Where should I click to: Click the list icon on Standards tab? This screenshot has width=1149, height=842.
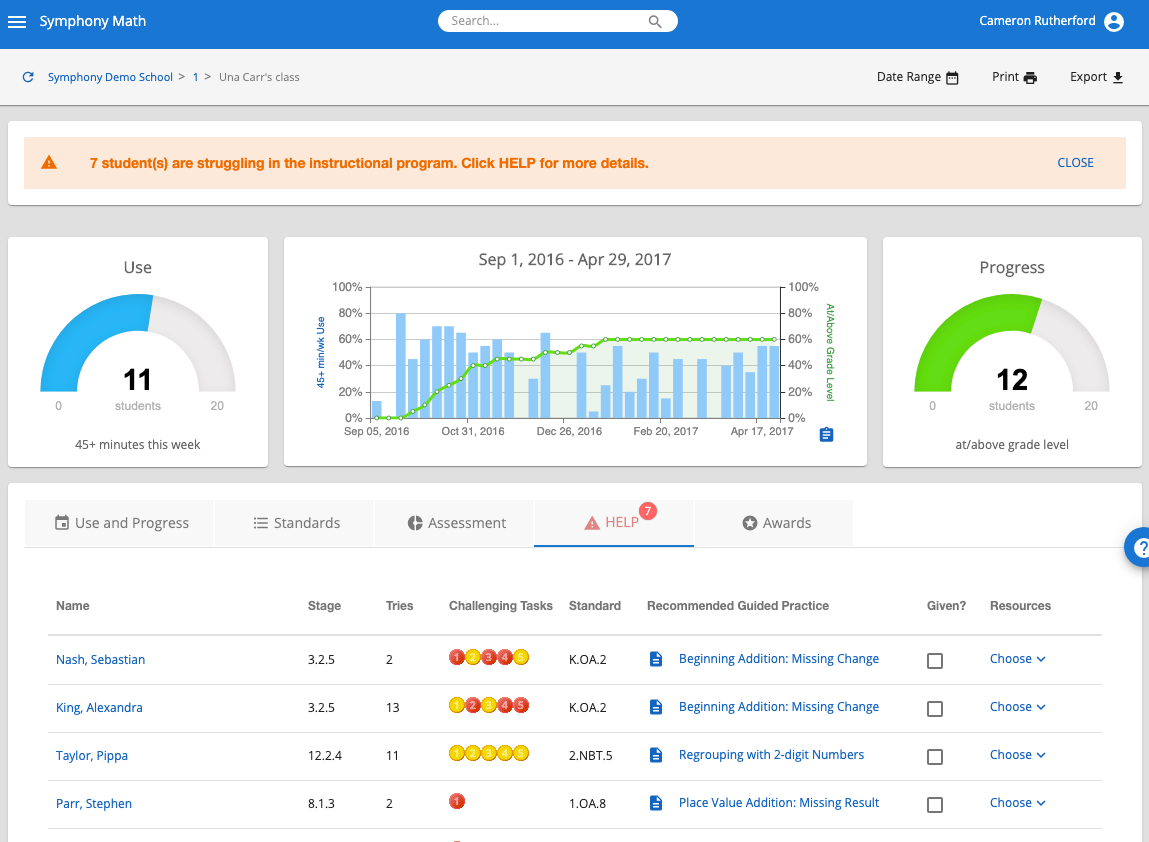tap(260, 523)
